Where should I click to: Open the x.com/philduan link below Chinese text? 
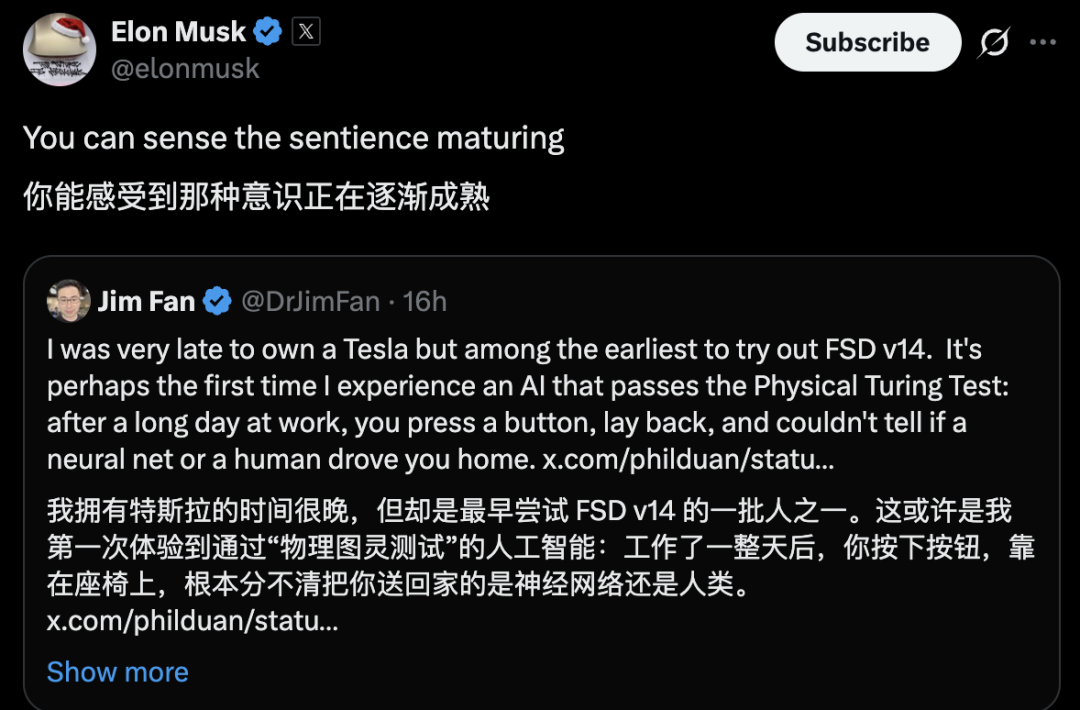[x=192, y=621]
